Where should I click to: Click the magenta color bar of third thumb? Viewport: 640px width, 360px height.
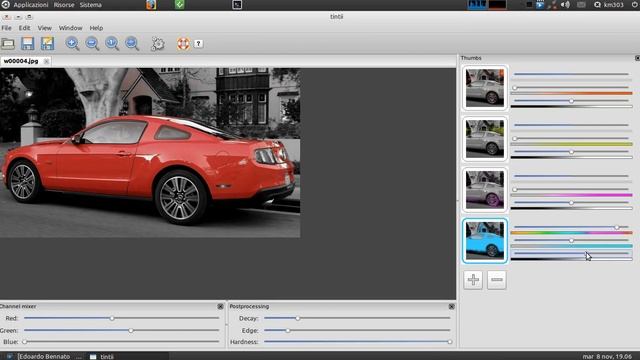point(571,195)
